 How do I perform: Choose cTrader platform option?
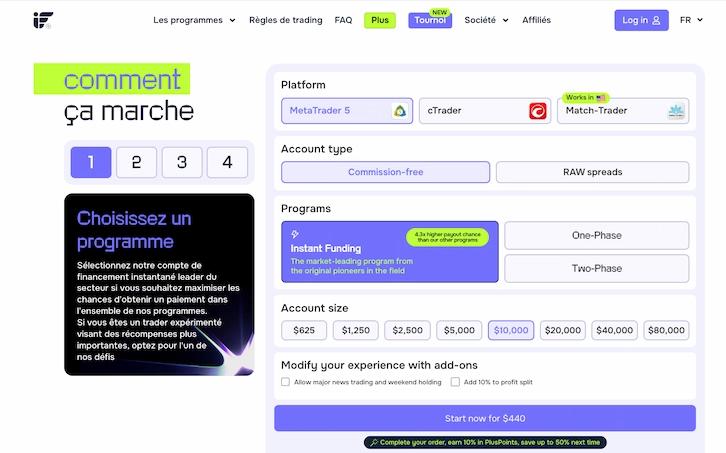[x=485, y=111]
